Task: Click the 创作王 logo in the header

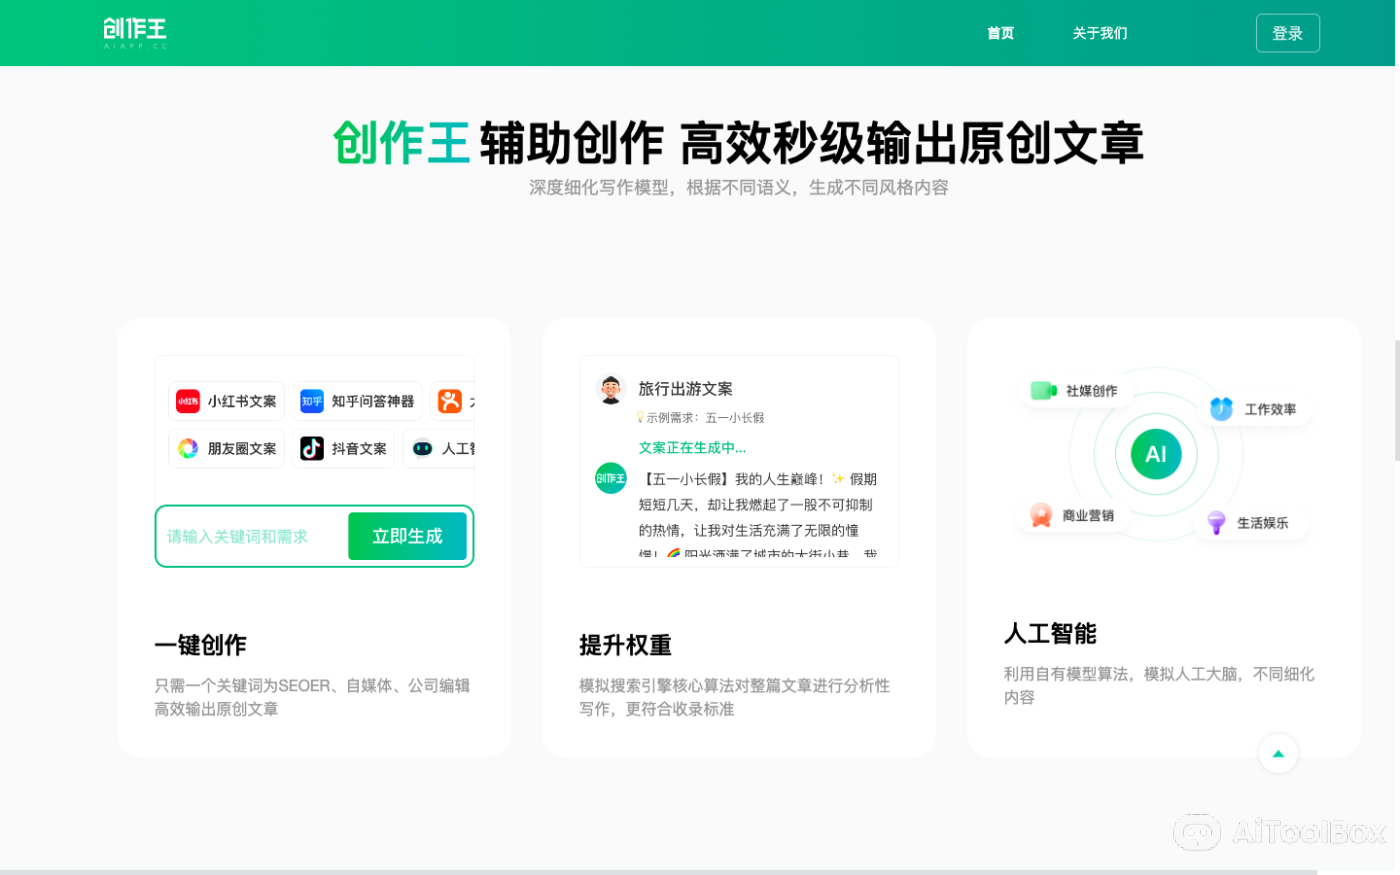Action: coord(133,32)
